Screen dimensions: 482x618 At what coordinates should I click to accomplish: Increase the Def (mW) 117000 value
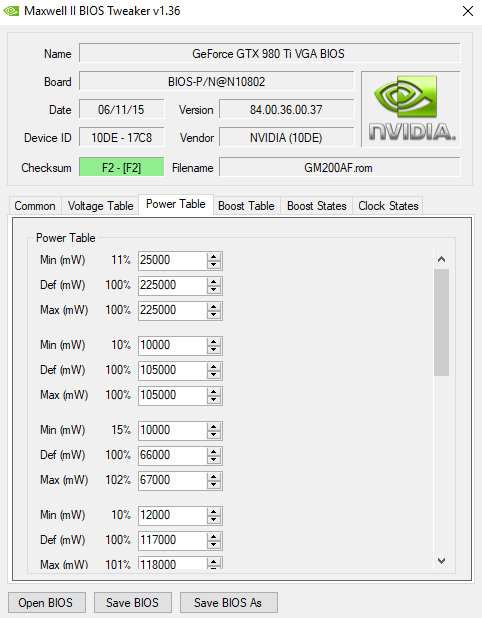tap(213, 536)
